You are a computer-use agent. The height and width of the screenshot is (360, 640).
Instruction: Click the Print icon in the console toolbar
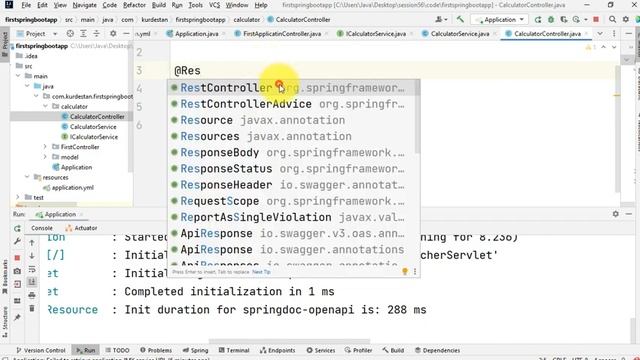point(32,295)
